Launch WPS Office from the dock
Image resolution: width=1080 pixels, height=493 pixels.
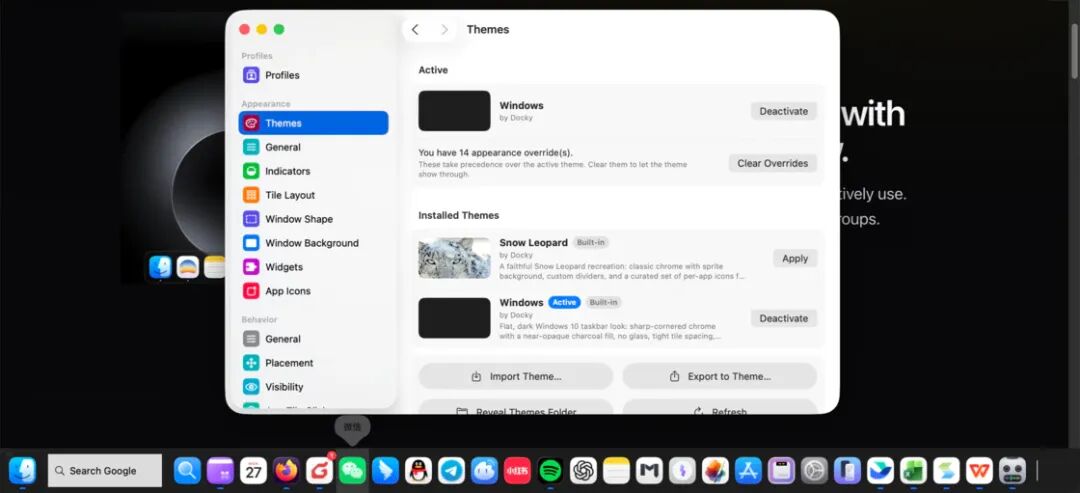coord(979,471)
